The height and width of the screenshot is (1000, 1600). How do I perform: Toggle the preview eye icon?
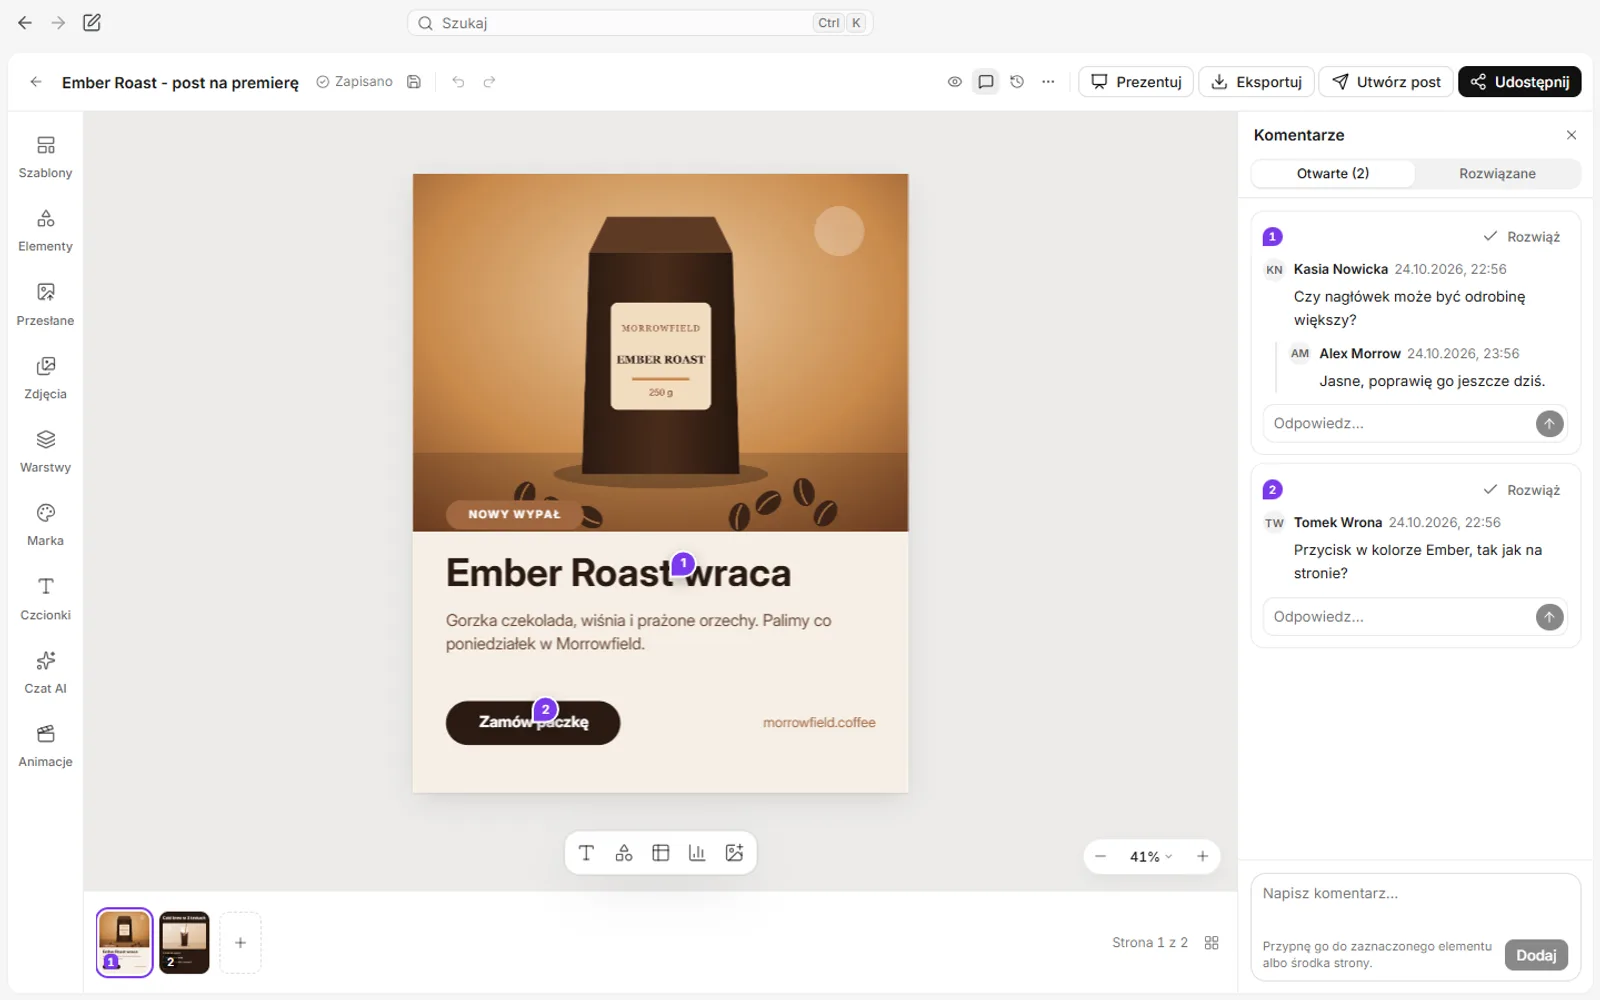955,82
